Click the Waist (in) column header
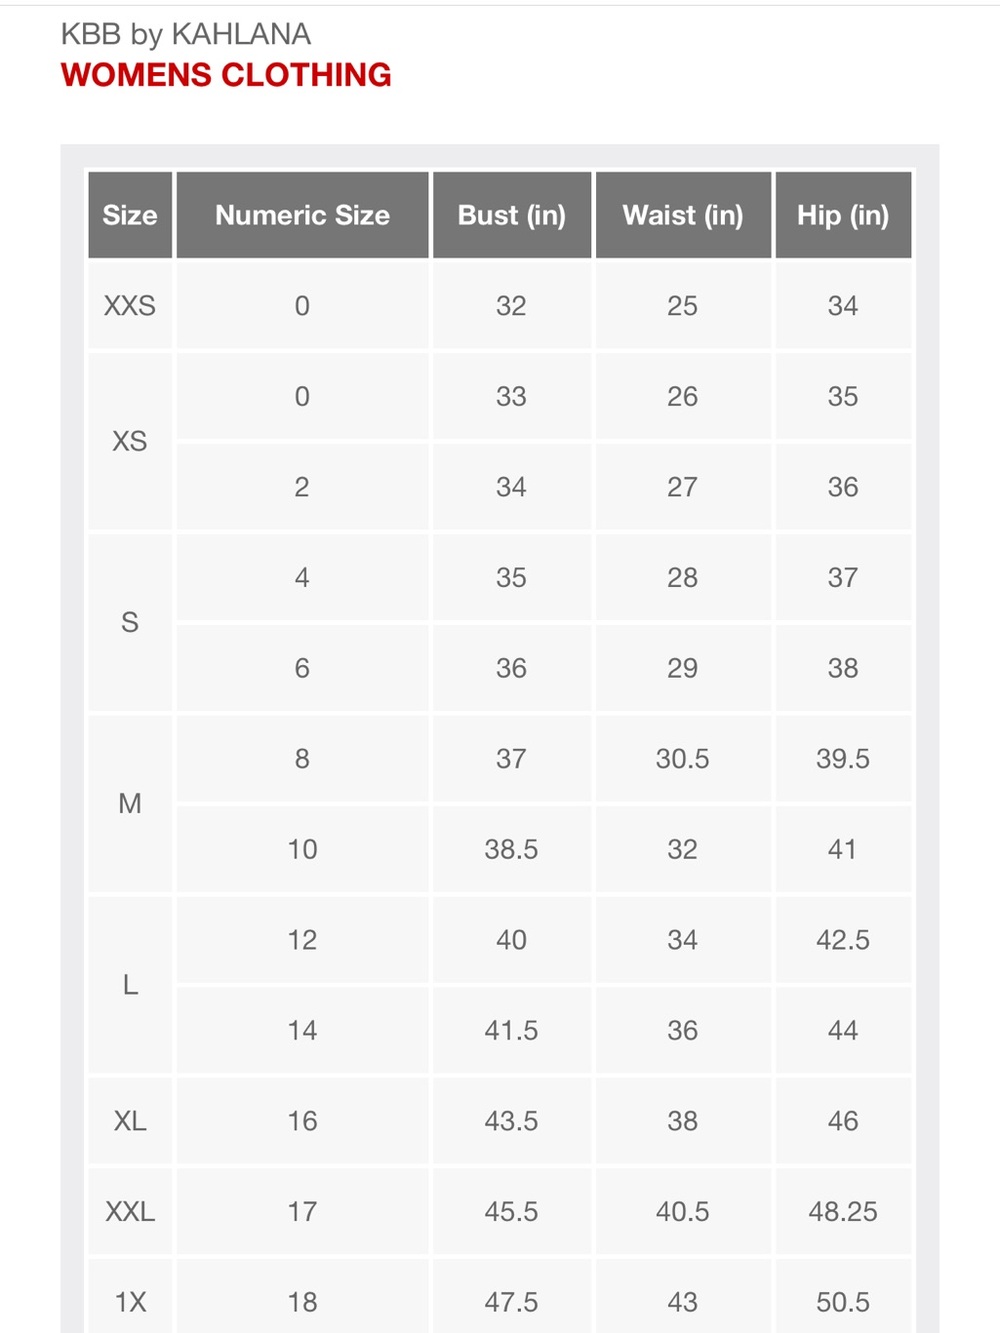 tap(683, 215)
